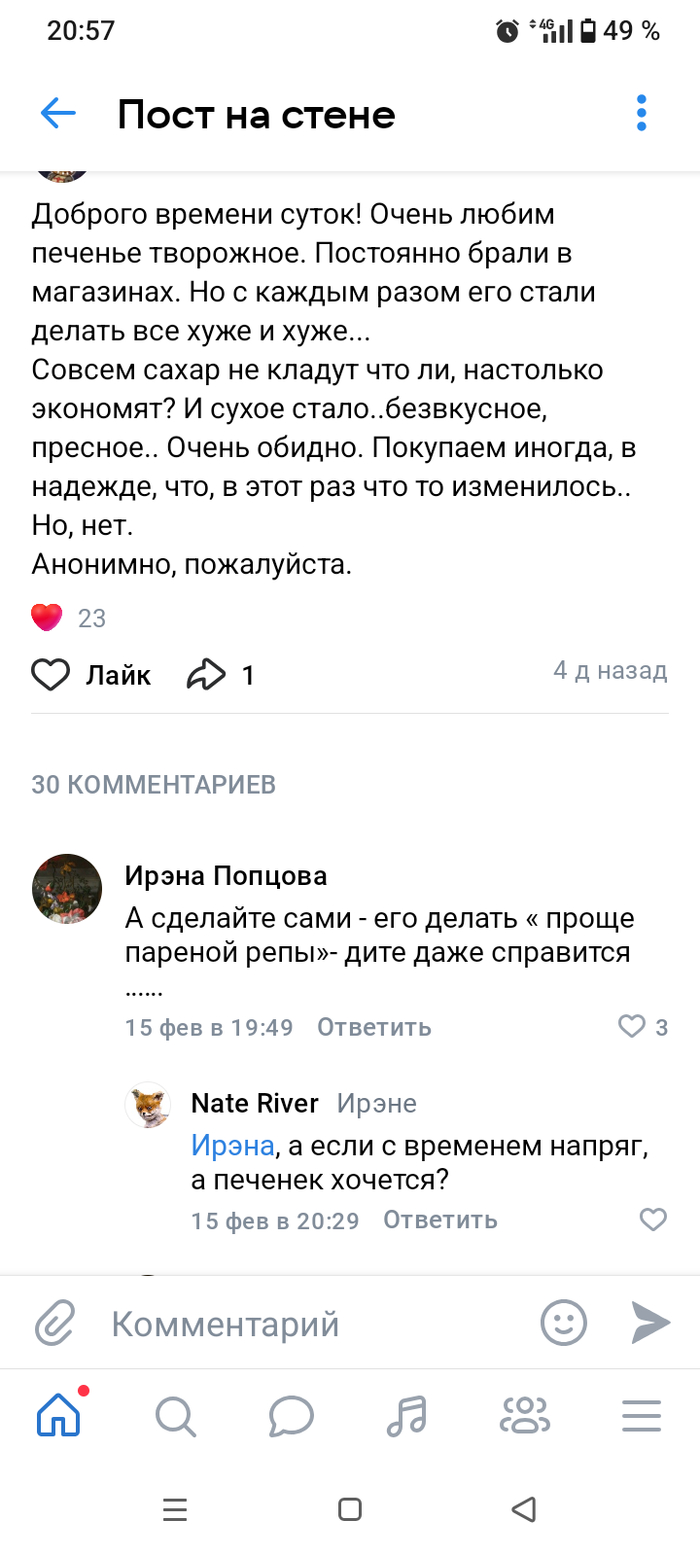Open the three-dot post options menu
The height and width of the screenshot is (1556, 700).
[642, 114]
